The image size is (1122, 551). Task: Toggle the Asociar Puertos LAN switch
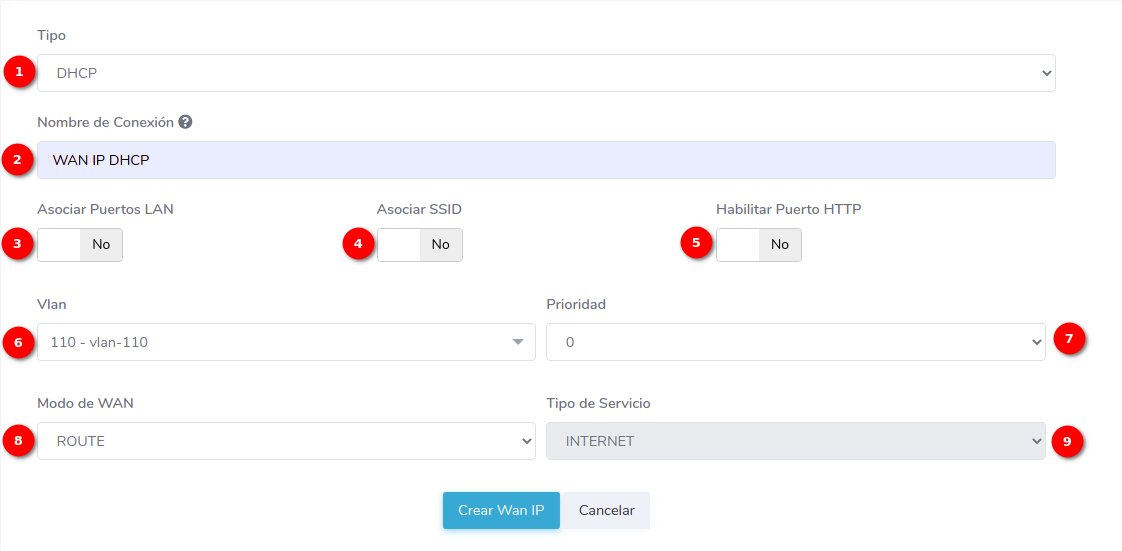pyautogui.click(x=80, y=245)
